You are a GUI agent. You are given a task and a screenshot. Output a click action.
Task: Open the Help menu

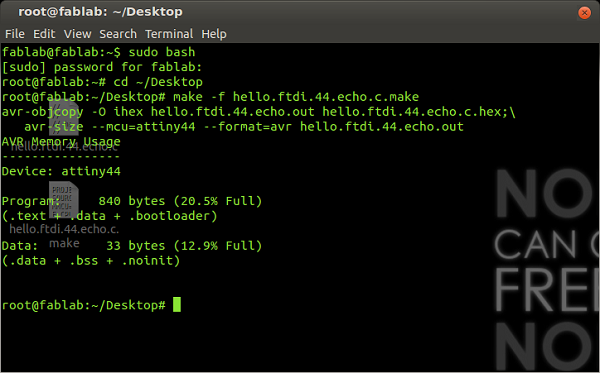214,34
